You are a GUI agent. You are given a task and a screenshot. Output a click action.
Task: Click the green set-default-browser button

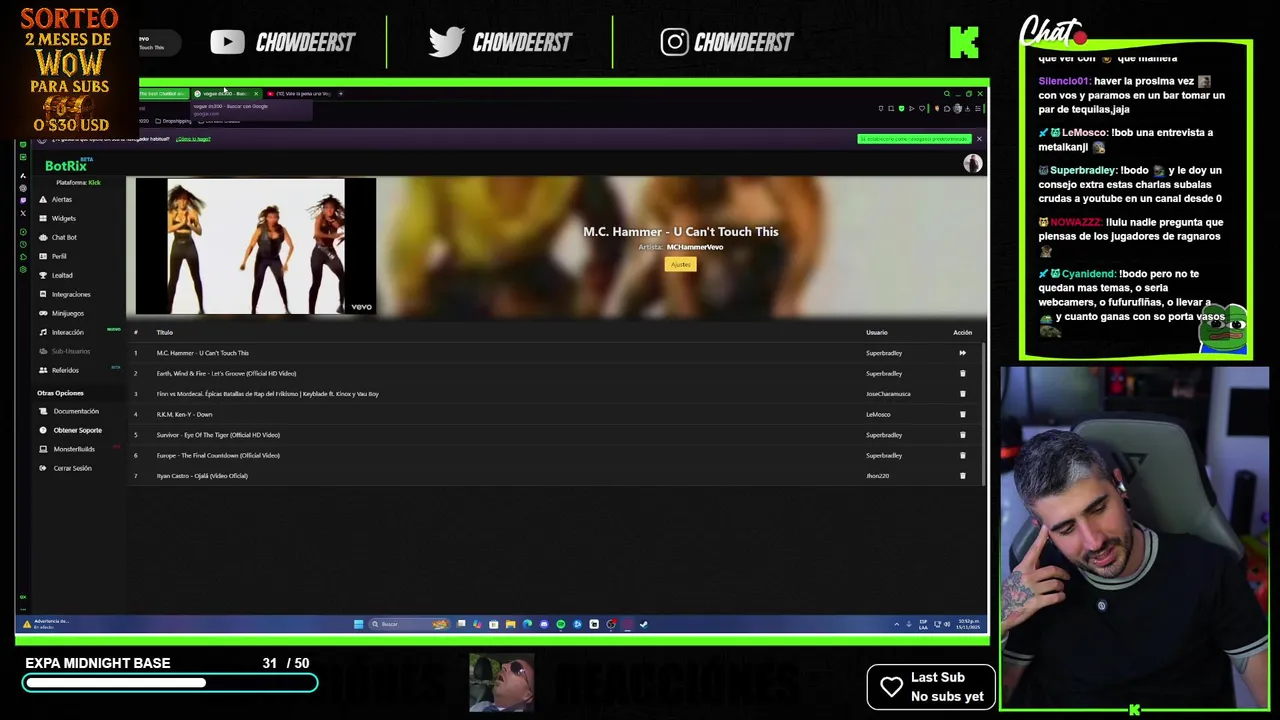coord(914,139)
